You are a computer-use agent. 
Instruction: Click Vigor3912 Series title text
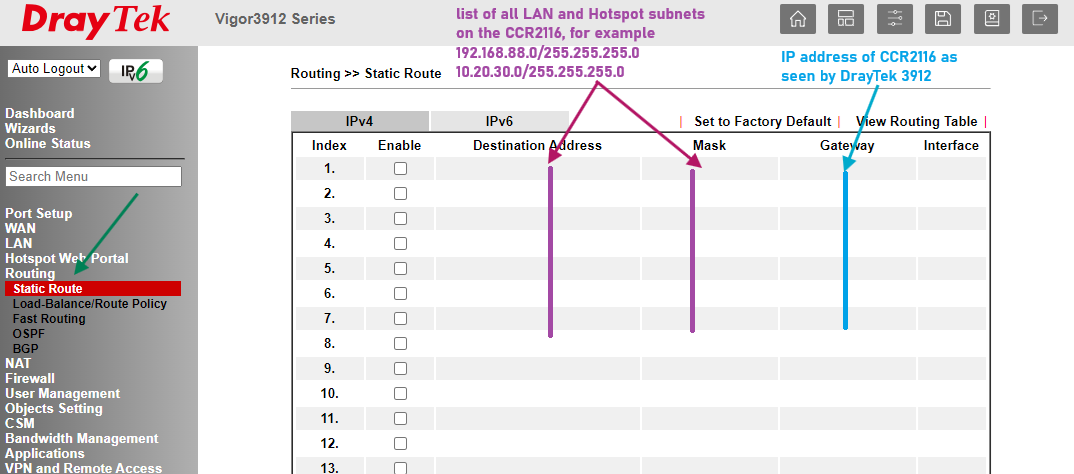(275, 19)
